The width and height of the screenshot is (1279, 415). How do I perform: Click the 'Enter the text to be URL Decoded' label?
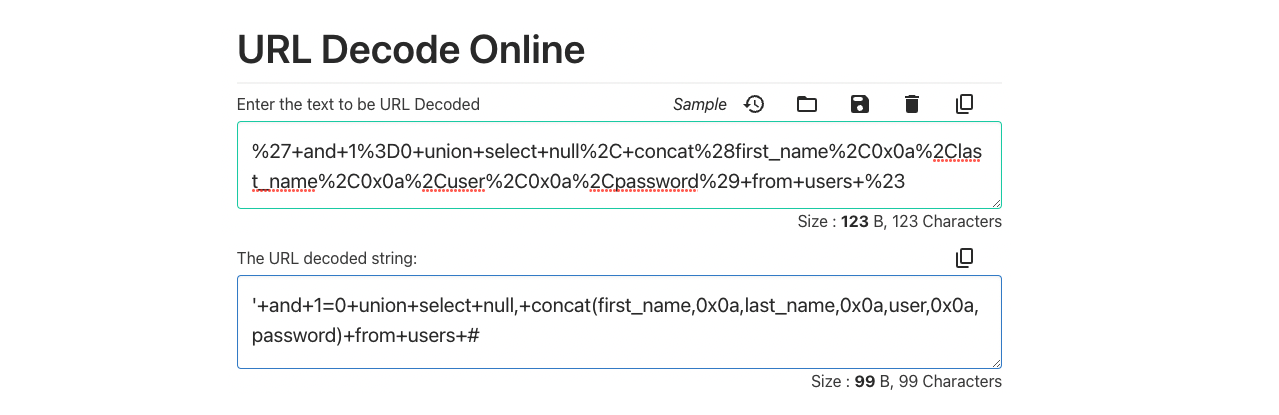[x=358, y=104]
